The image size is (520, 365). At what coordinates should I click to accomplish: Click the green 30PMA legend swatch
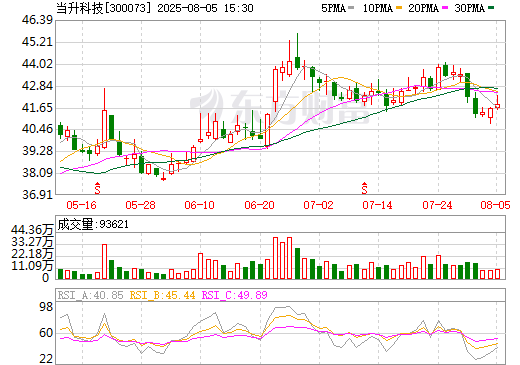[x=491, y=7]
